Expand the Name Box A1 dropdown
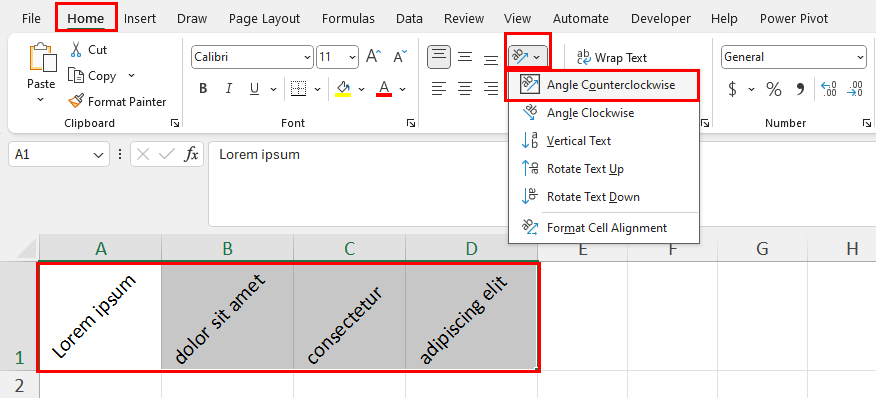The height and width of the screenshot is (398, 876). 99,155
